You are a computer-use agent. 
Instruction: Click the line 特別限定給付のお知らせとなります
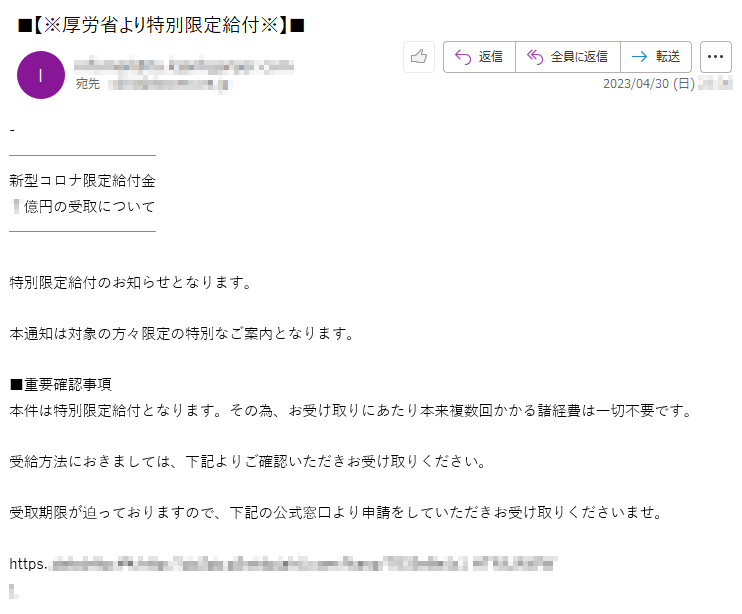click(x=131, y=282)
